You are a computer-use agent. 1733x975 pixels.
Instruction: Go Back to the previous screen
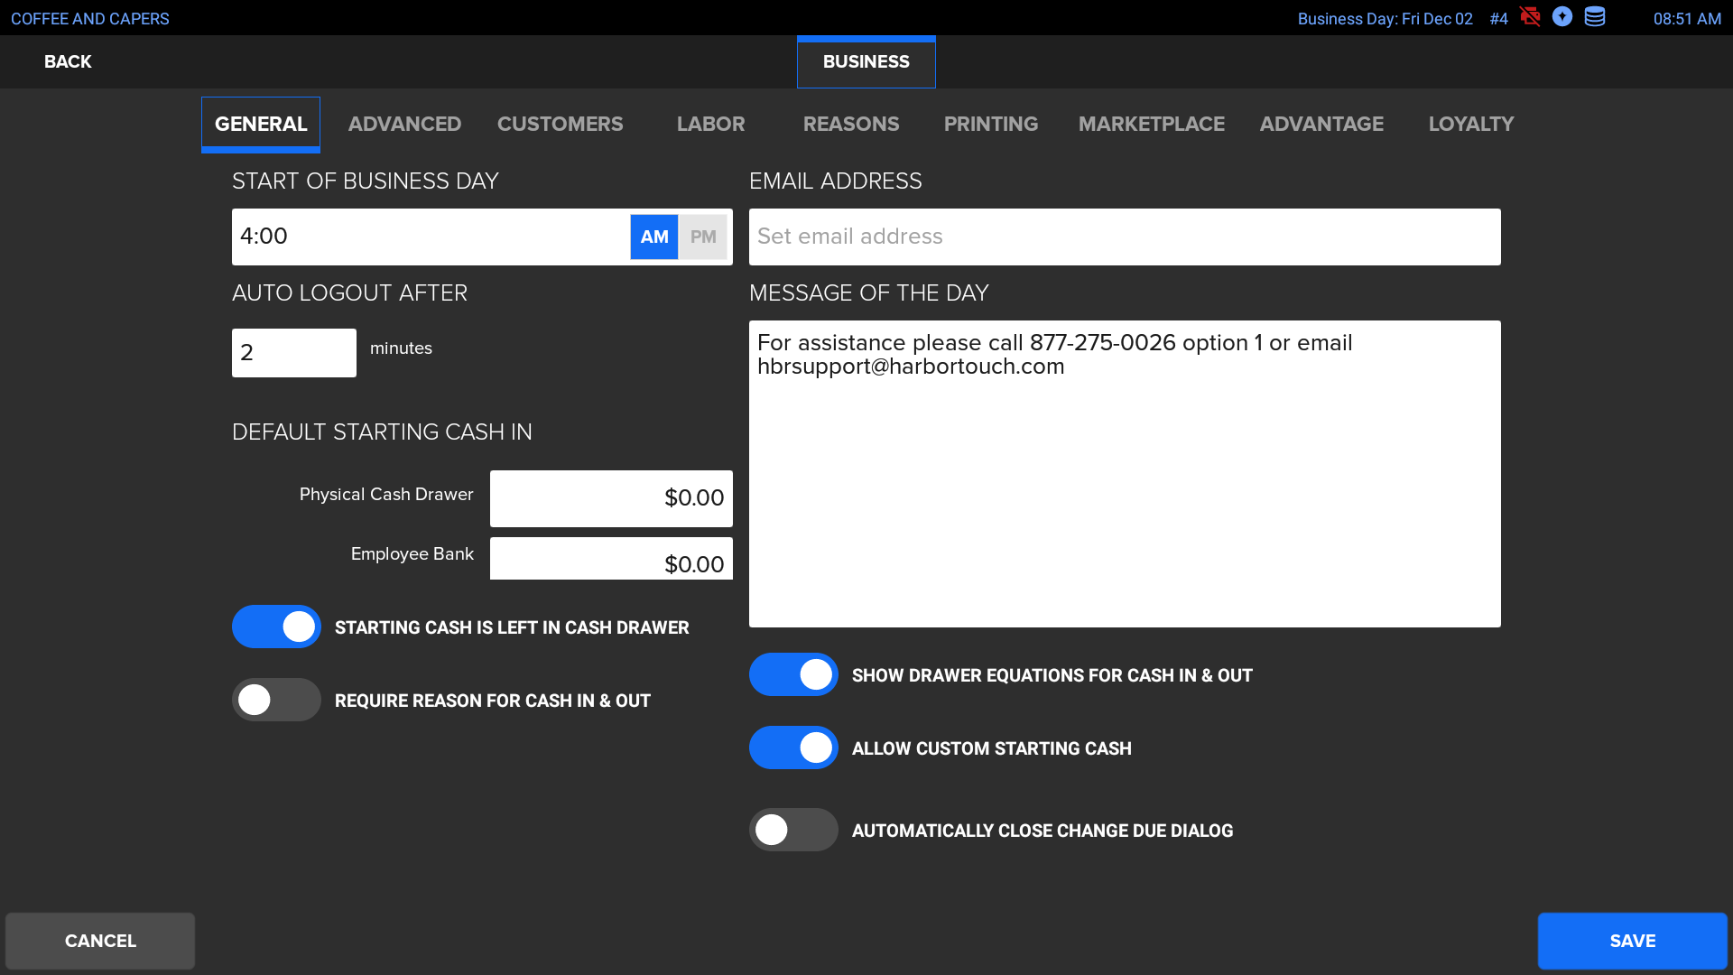pyautogui.click(x=68, y=62)
